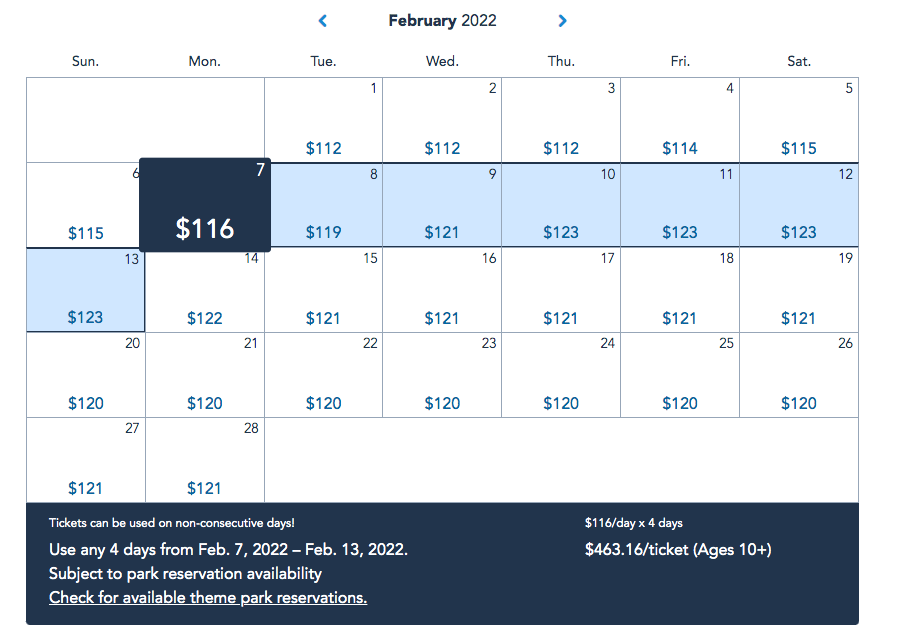
Task: Go to the previous month arrow
Action: pos(322,20)
